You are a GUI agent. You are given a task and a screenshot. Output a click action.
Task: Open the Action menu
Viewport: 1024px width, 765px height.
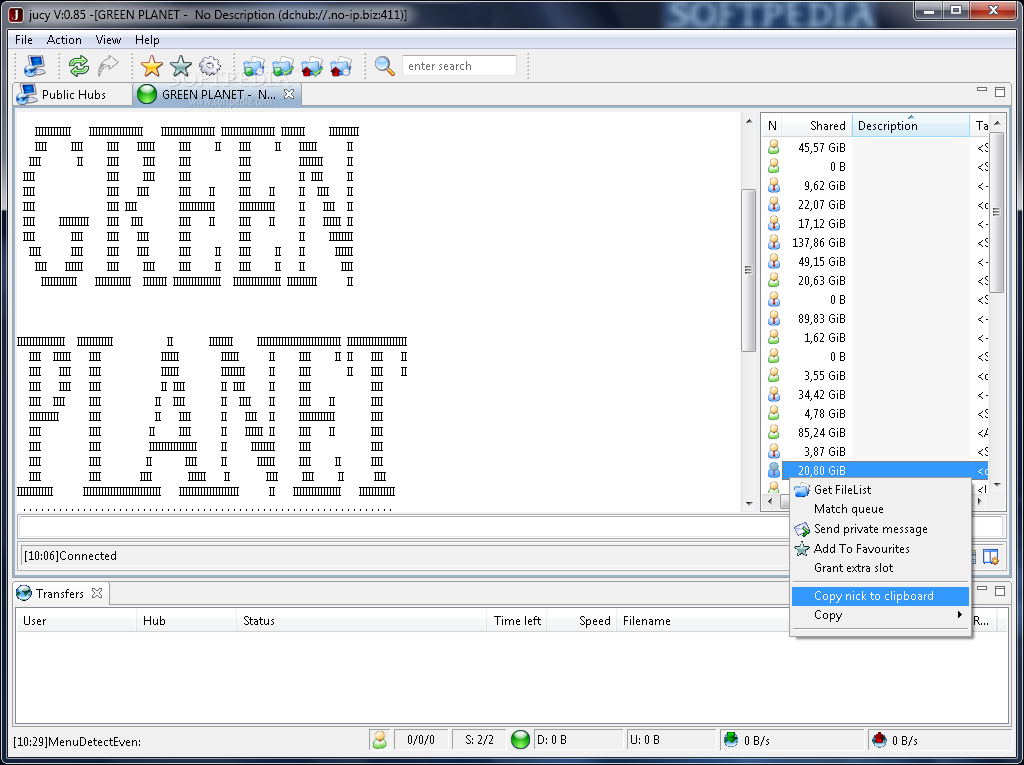(64, 40)
